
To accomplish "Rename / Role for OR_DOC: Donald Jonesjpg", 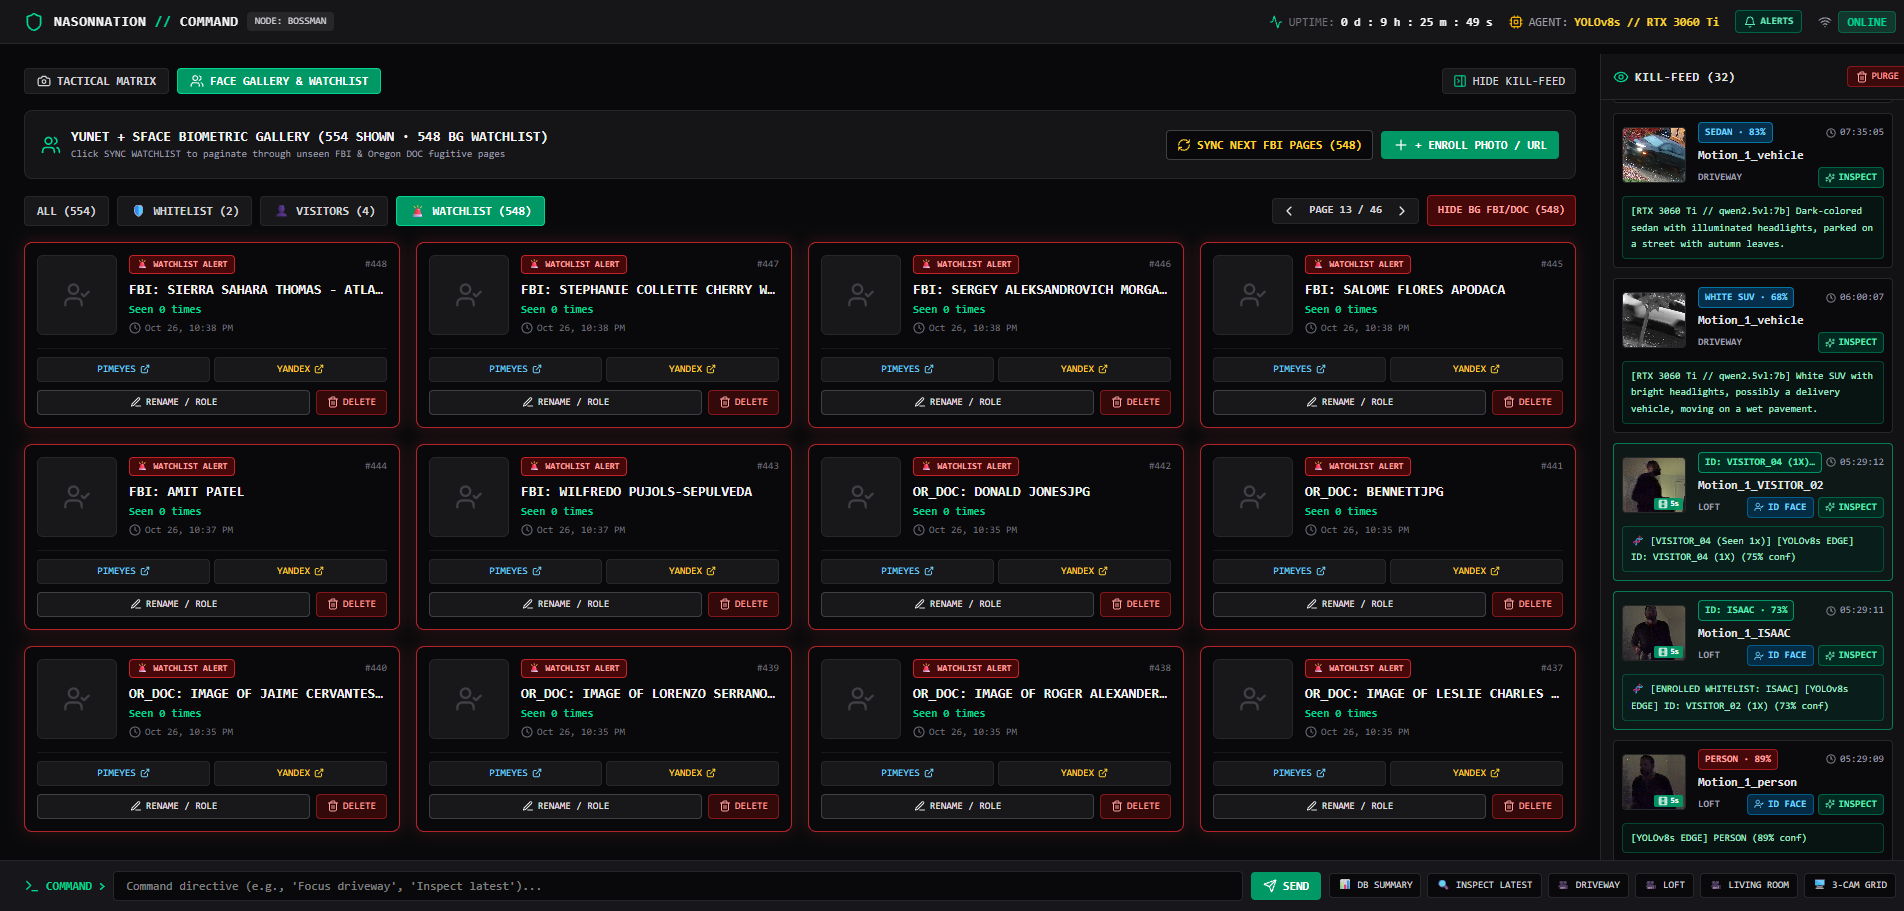I will (x=957, y=604).
